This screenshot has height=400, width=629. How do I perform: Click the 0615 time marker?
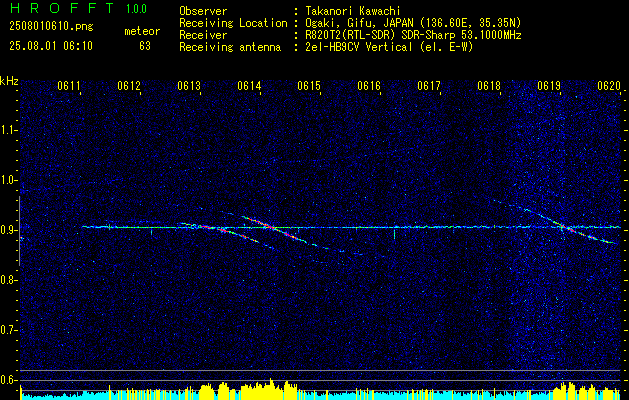[x=309, y=85]
